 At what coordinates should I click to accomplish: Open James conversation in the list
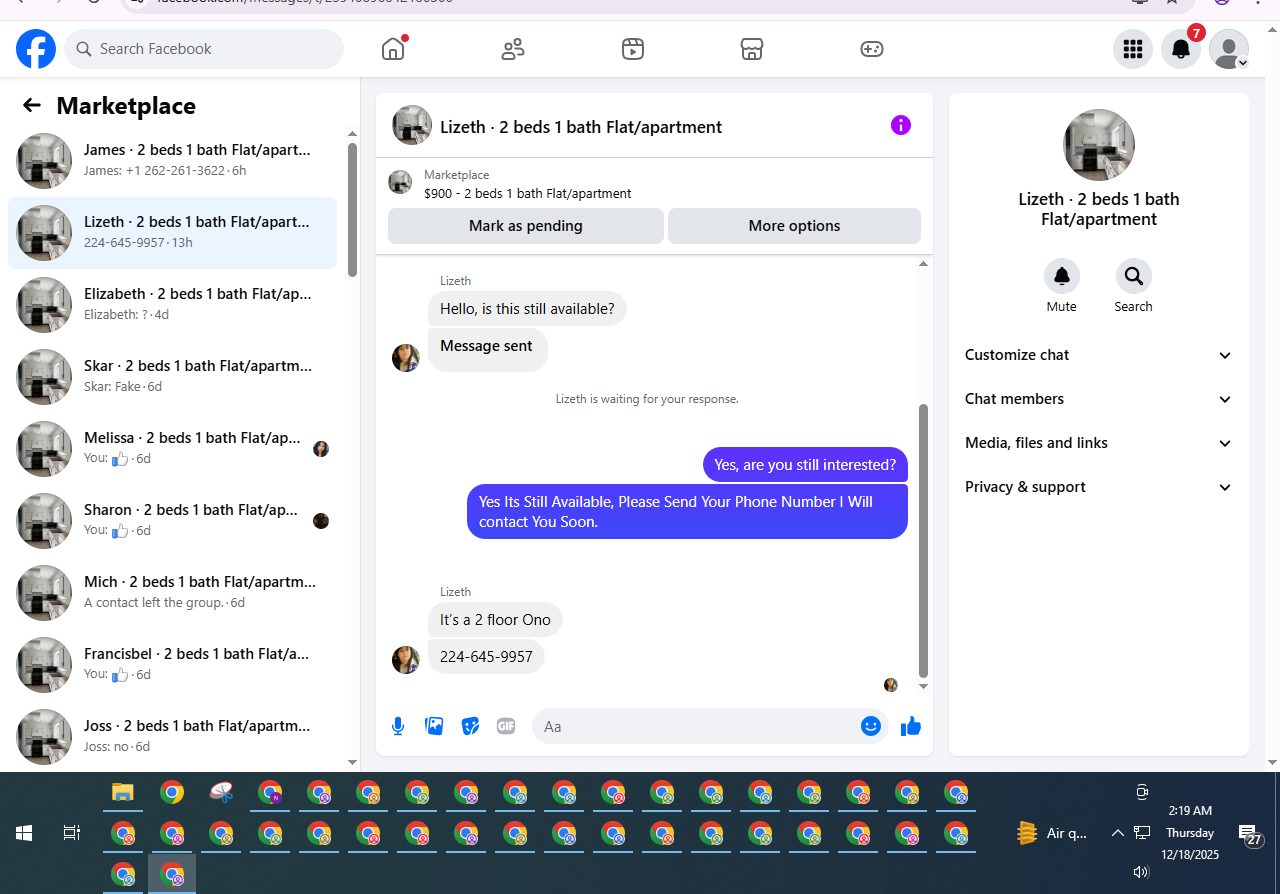point(173,161)
